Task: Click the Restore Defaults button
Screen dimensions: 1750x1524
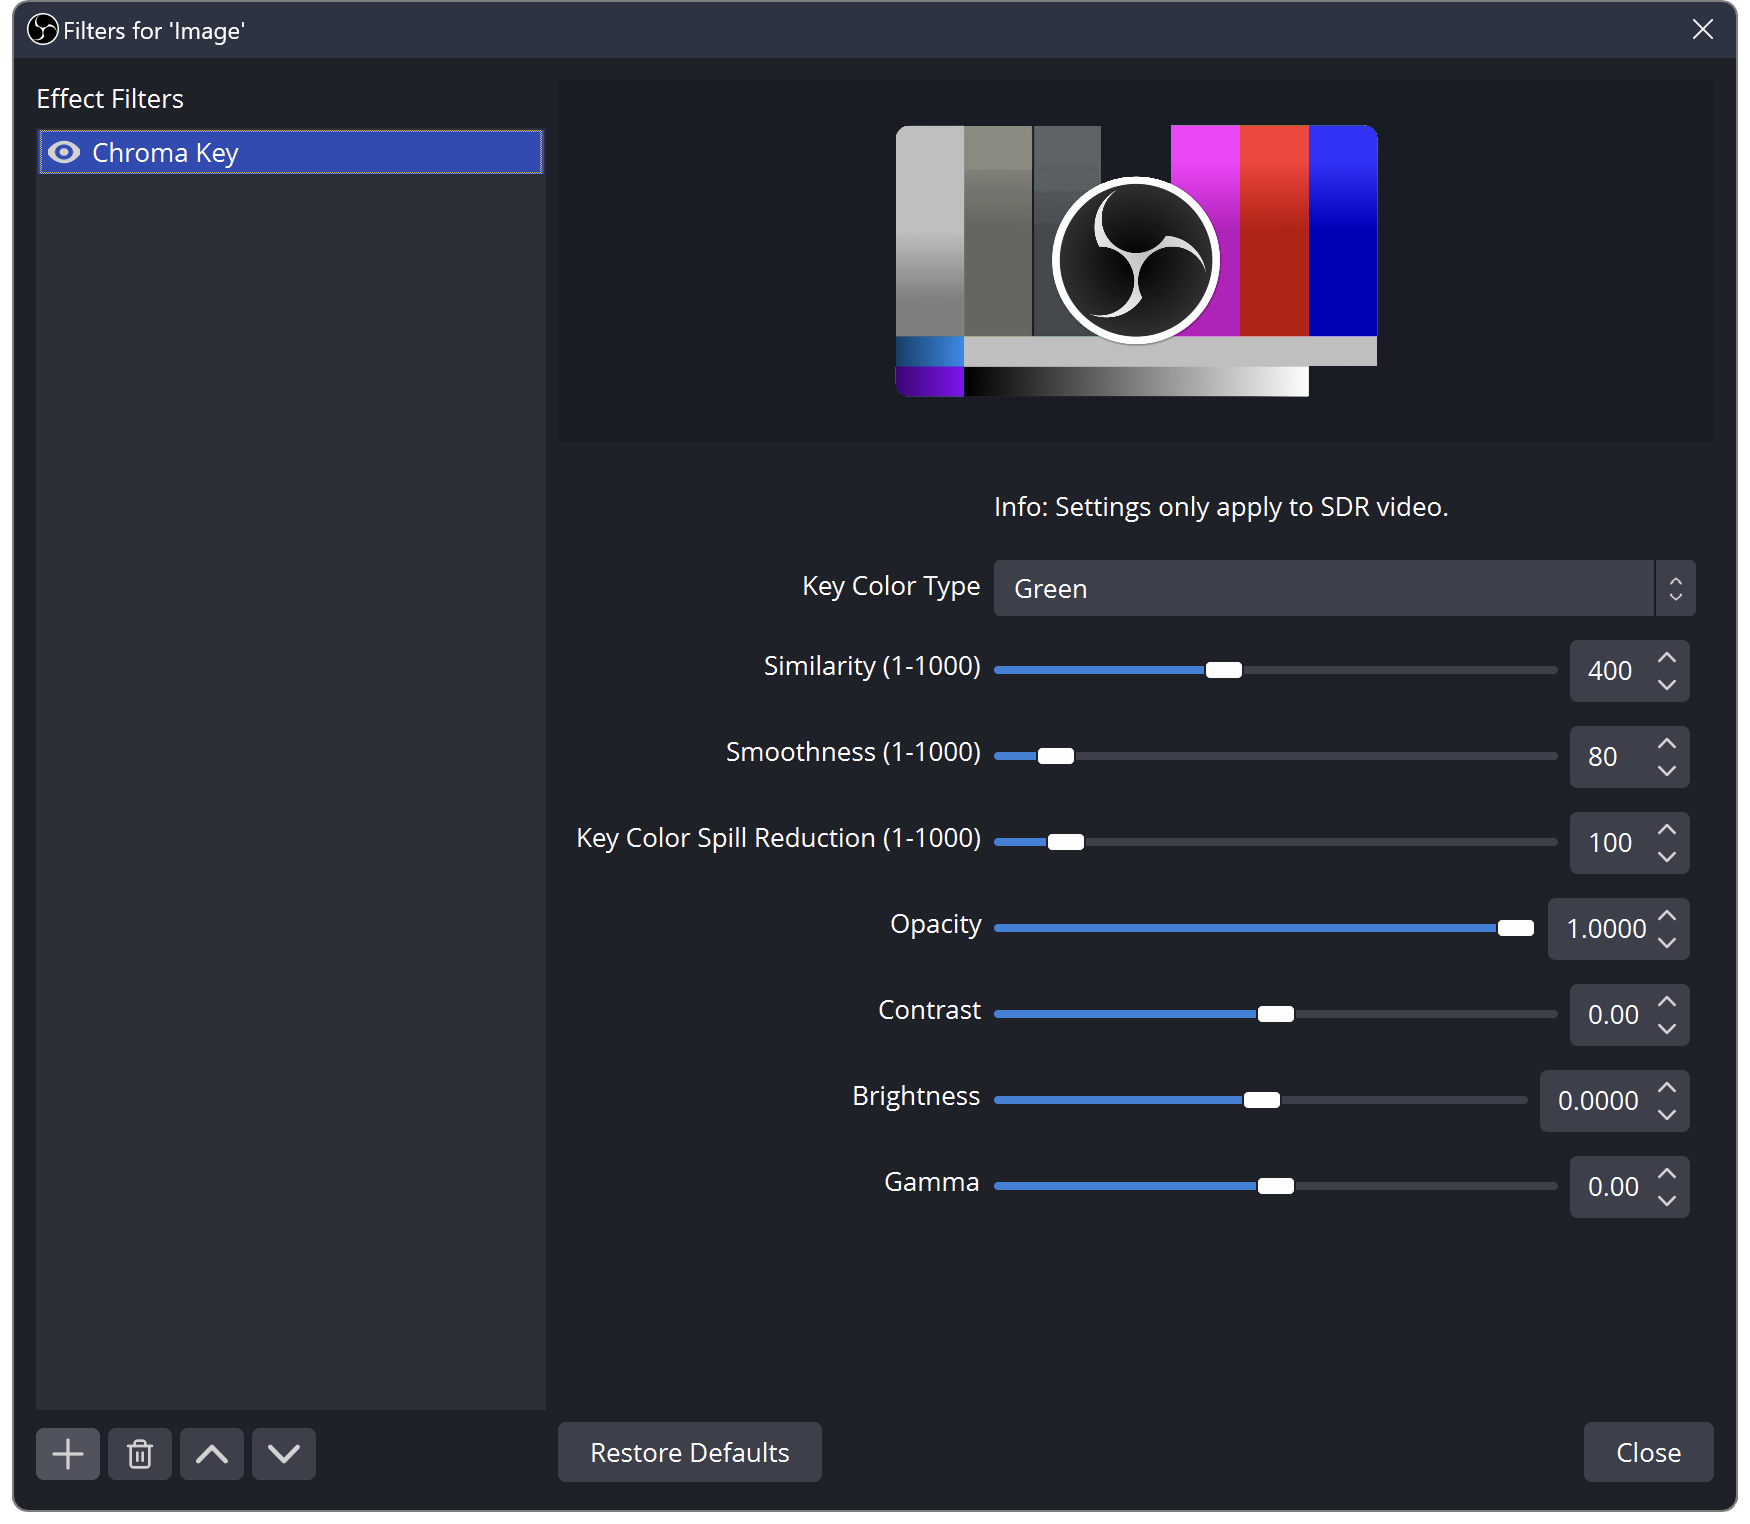Action: click(689, 1452)
